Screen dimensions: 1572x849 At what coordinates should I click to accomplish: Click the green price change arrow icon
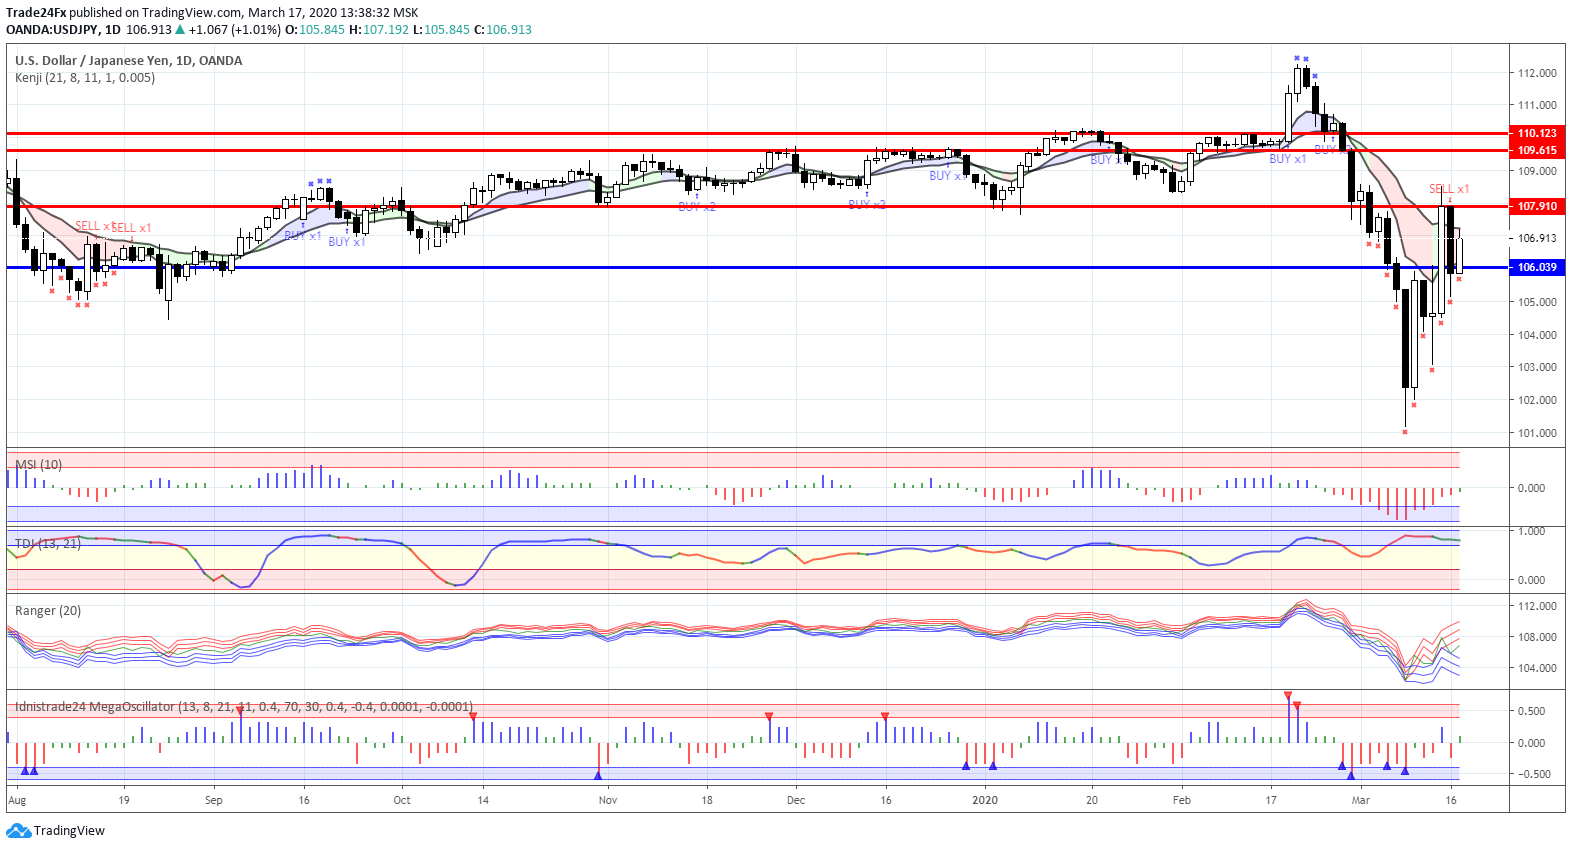coord(180,30)
